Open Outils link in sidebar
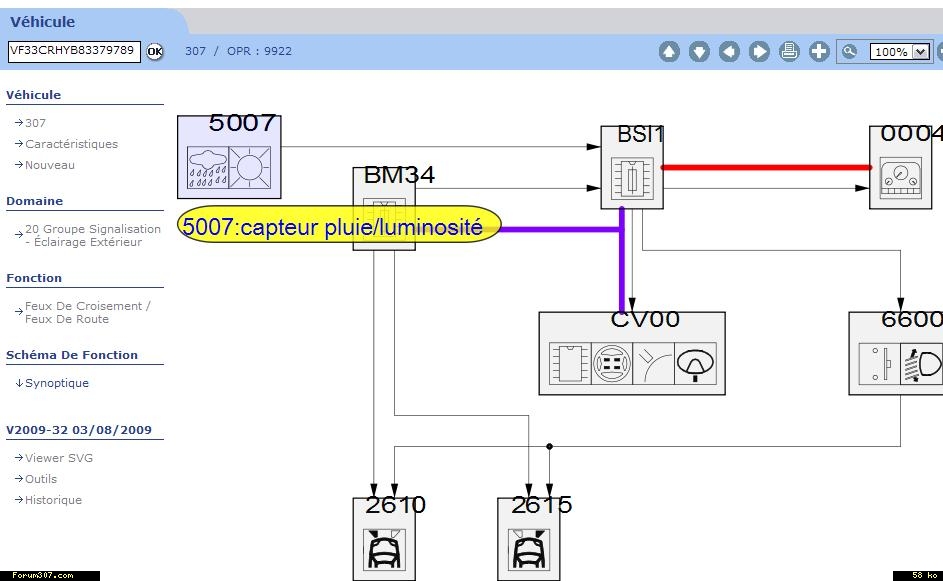This screenshot has height=581, width=943. pos(40,479)
